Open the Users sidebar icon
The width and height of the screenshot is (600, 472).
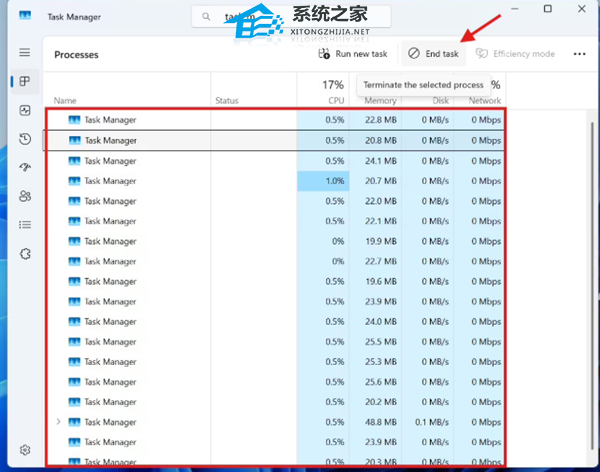click(x=25, y=196)
